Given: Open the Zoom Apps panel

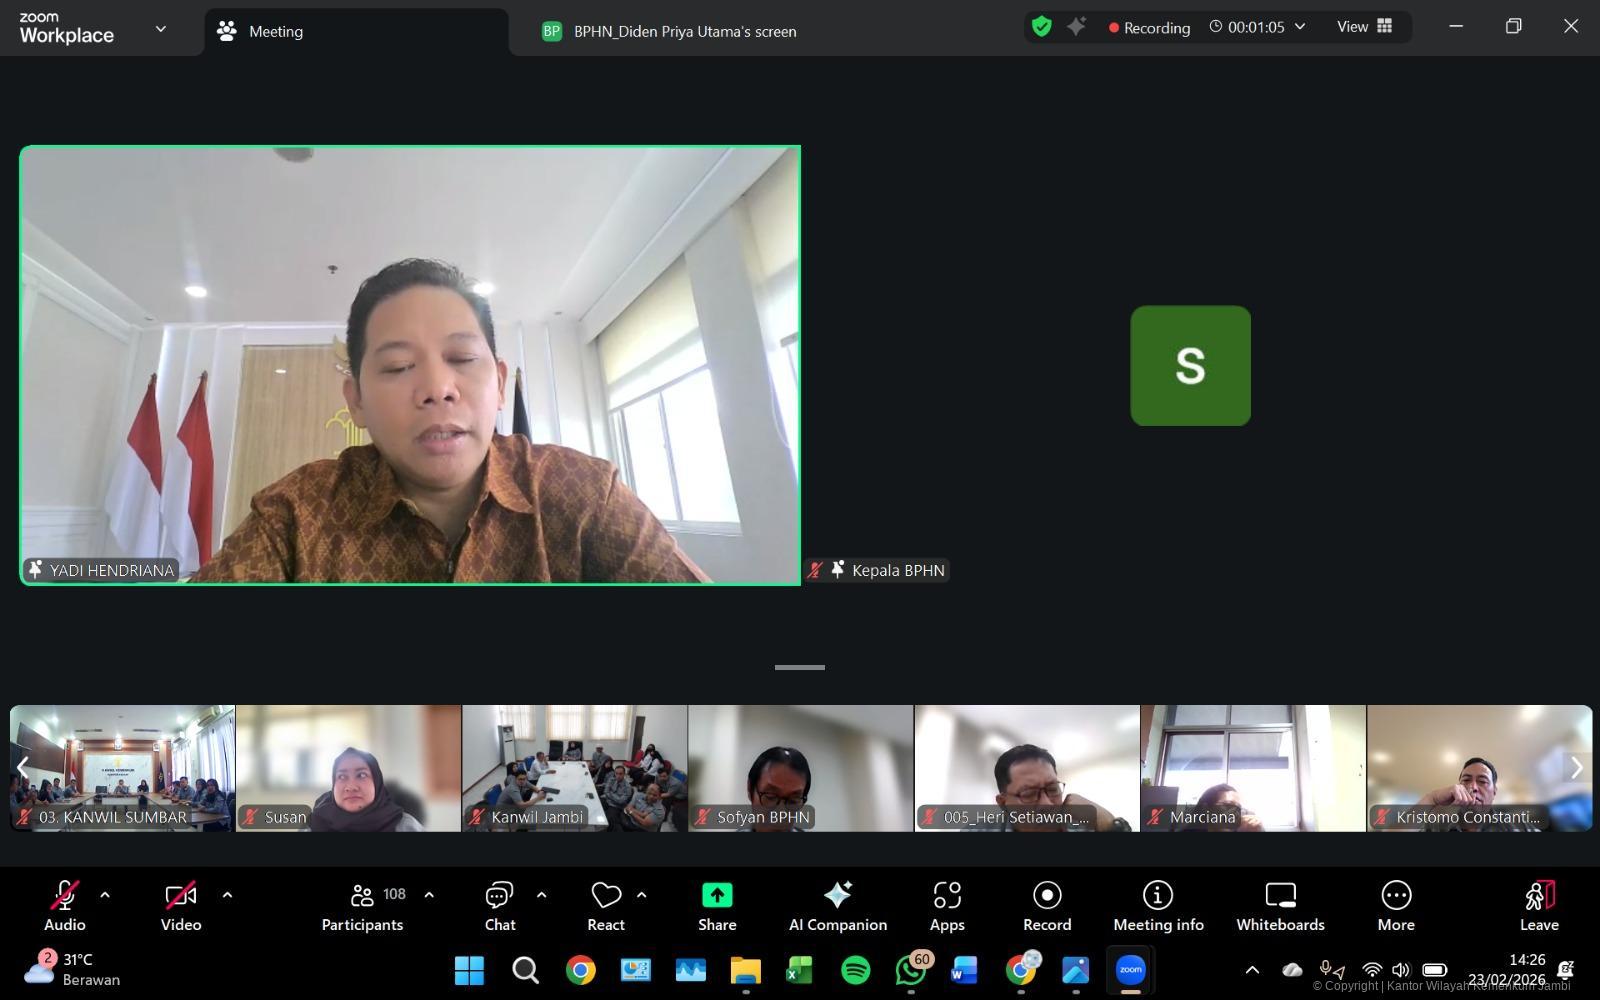Looking at the screenshot, I should (947, 905).
